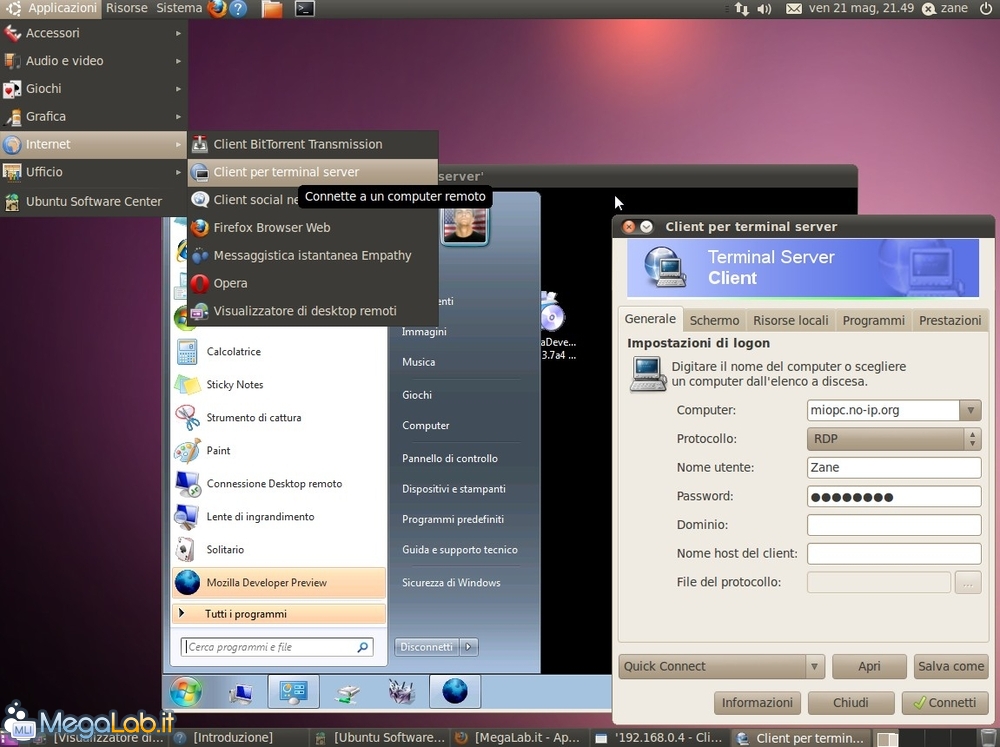Click the Informazioni button
1000x747 pixels.
[757, 703]
